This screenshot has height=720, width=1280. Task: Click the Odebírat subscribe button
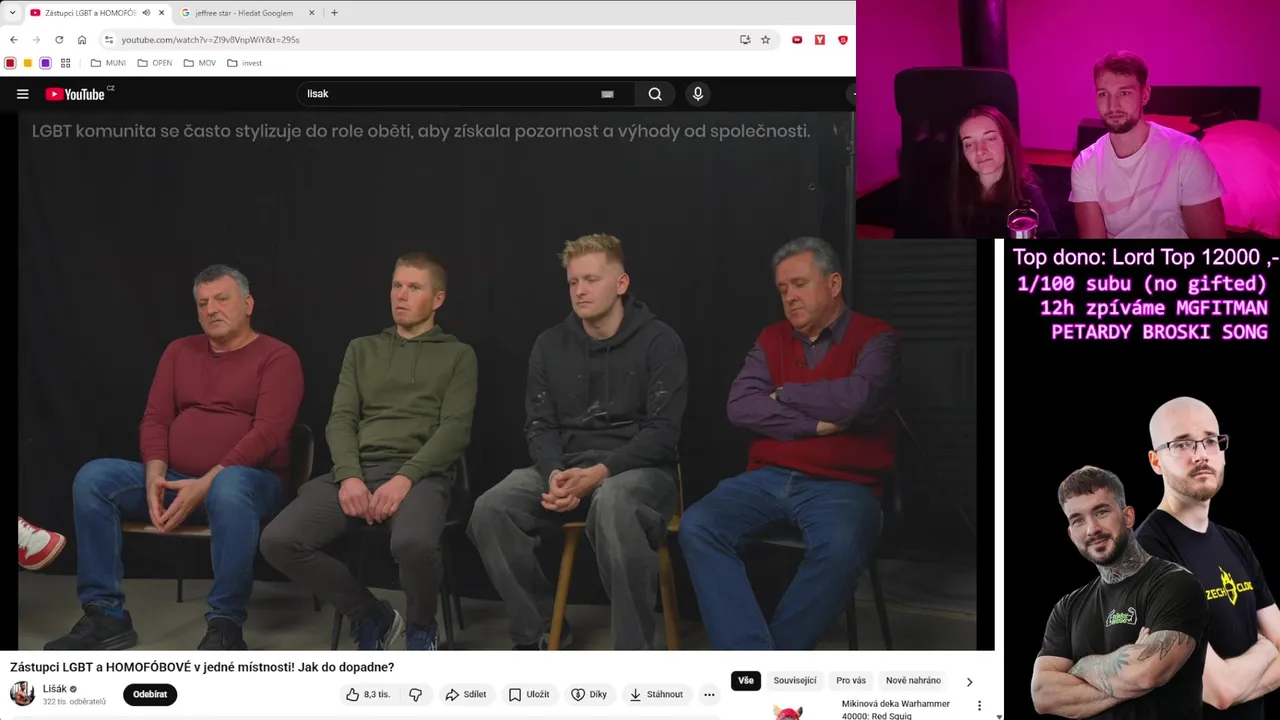[x=150, y=694]
